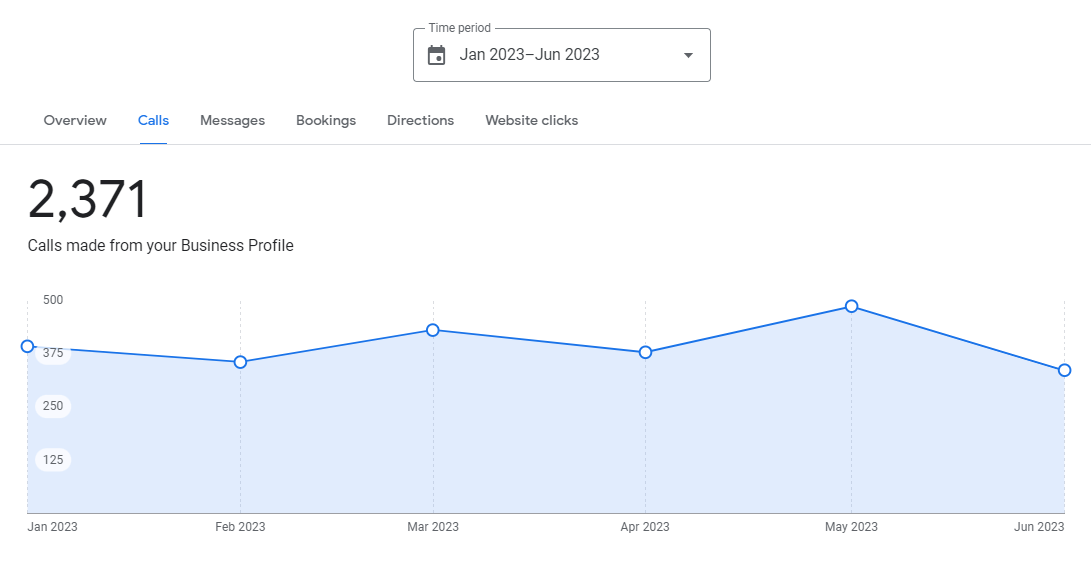Select the Apr 2023 data point circle
The image size is (1091, 562).
pos(645,352)
